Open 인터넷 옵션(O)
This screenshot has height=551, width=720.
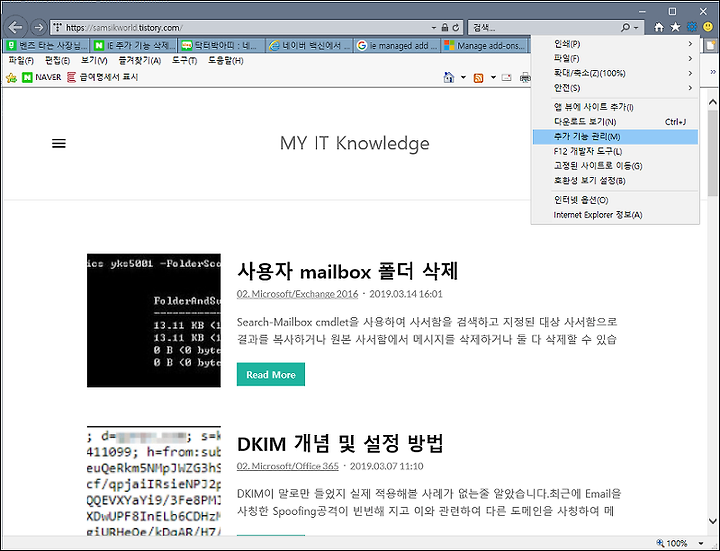click(615, 200)
